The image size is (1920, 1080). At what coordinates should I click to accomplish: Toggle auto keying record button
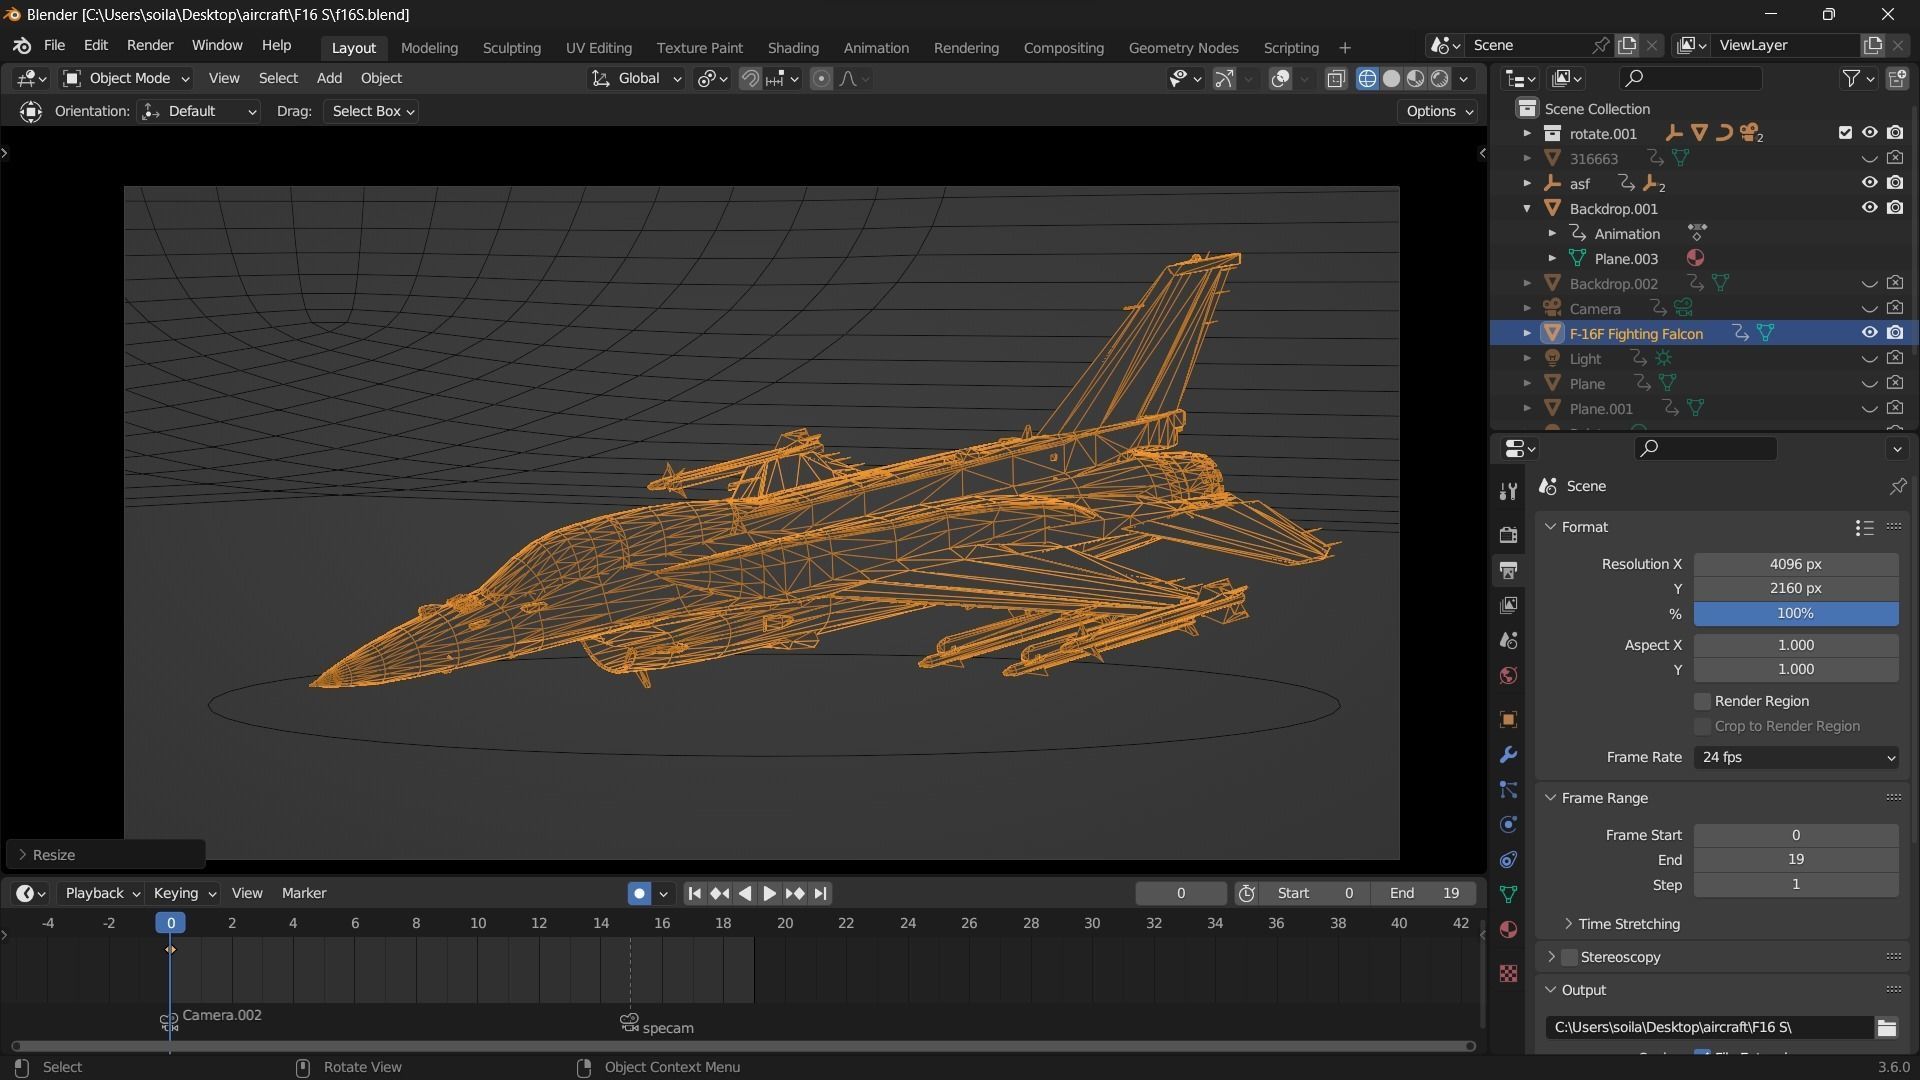pyautogui.click(x=639, y=893)
